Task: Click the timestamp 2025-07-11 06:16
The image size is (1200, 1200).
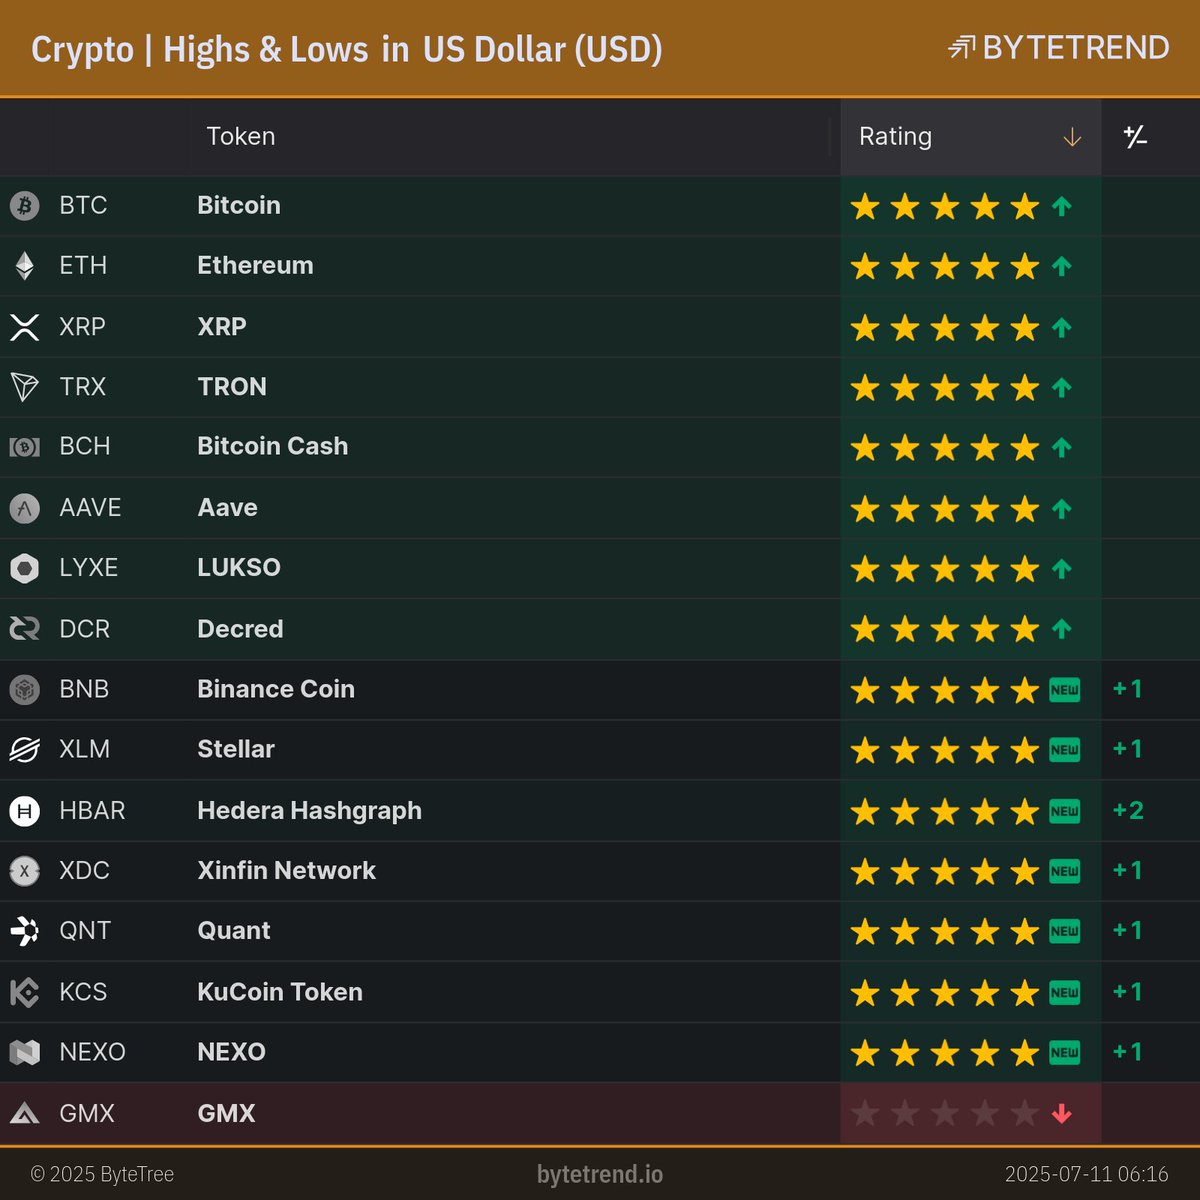Action: [x=1086, y=1174]
